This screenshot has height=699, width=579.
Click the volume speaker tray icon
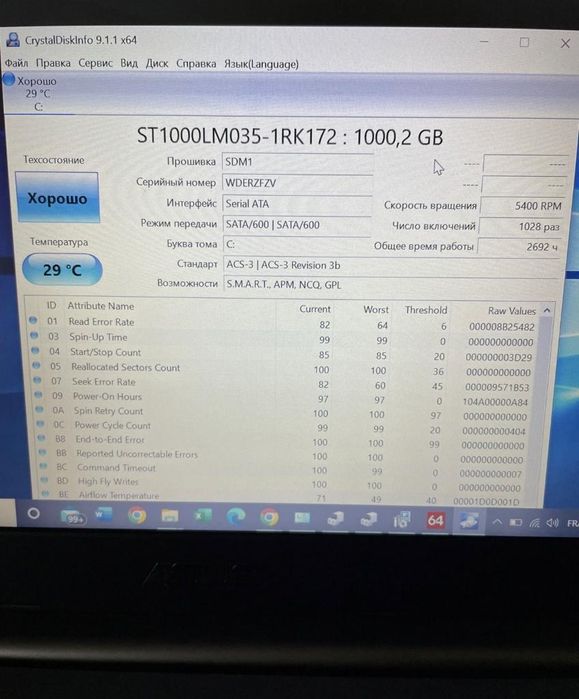tap(552, 522)
